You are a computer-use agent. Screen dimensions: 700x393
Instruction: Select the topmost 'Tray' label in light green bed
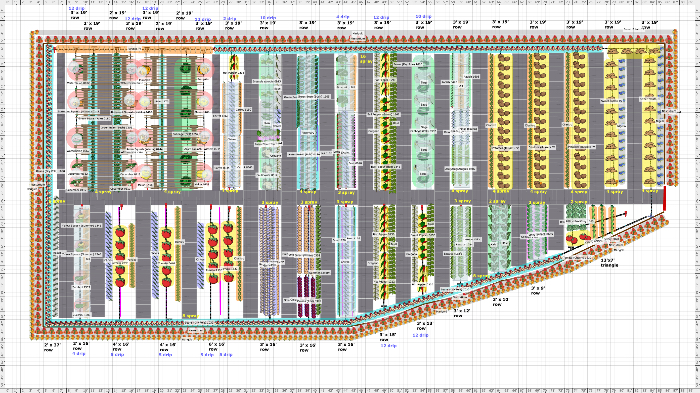pyautogui.click(x=424, y=82)
